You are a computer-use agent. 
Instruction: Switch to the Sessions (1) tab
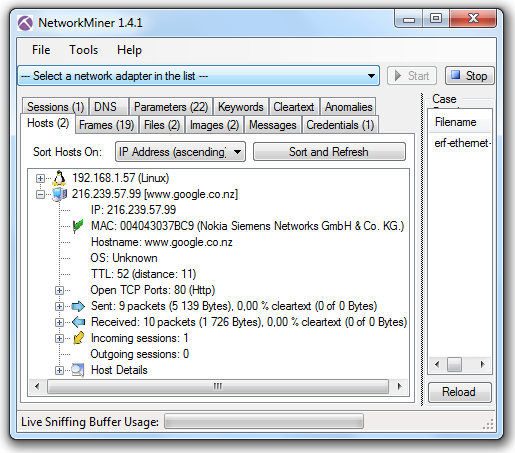[x=55, y=107]
